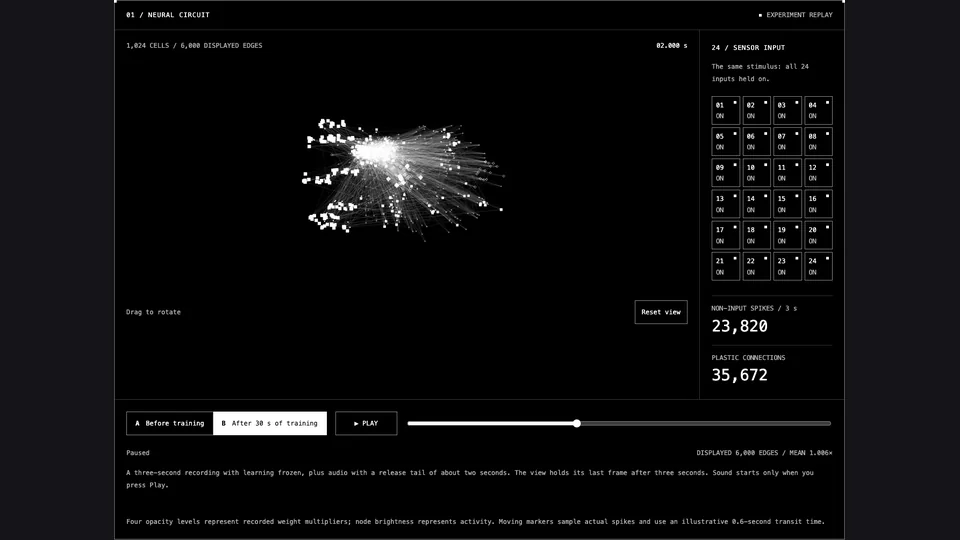Toggle sensor input 06

point(756,141)
